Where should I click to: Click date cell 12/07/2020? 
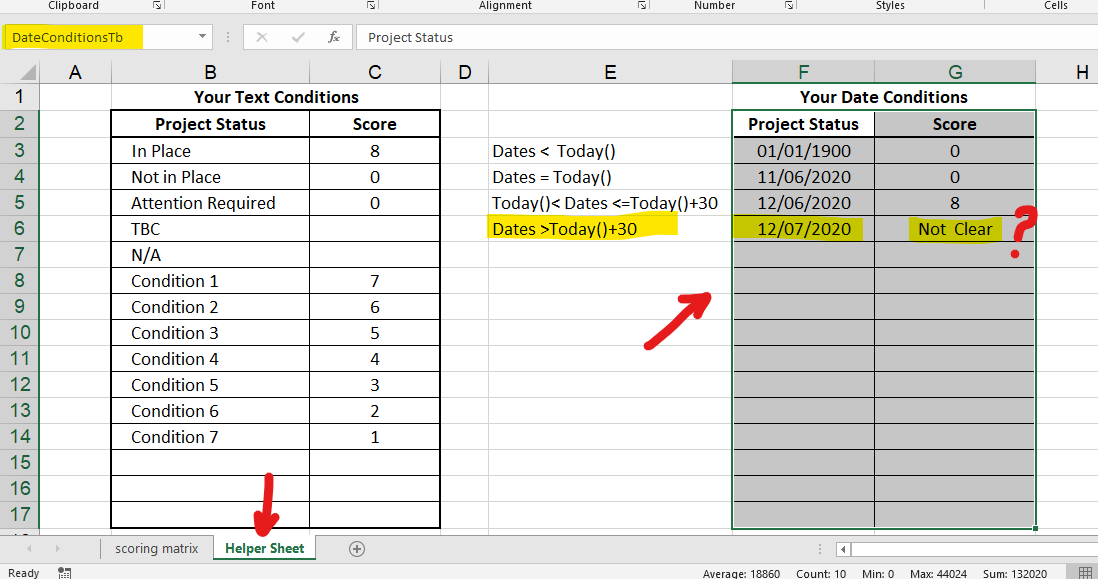pyautogui.click(x=803, y=229)
